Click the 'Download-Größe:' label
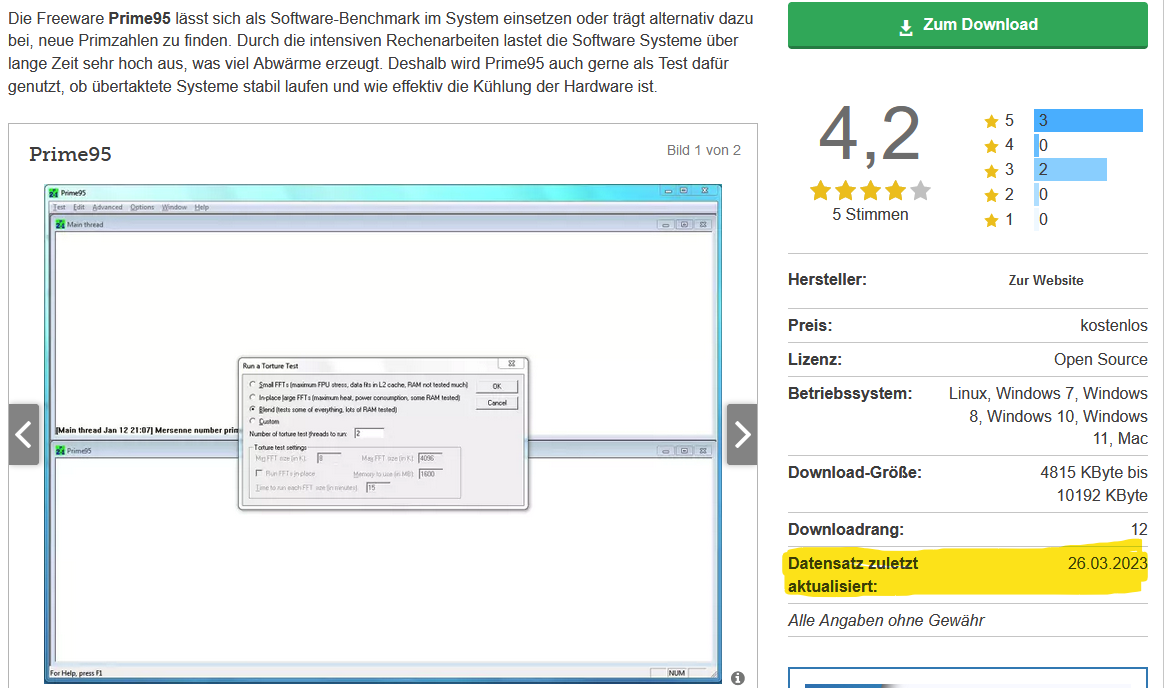The image size is (1164, 688). (854, 472)
